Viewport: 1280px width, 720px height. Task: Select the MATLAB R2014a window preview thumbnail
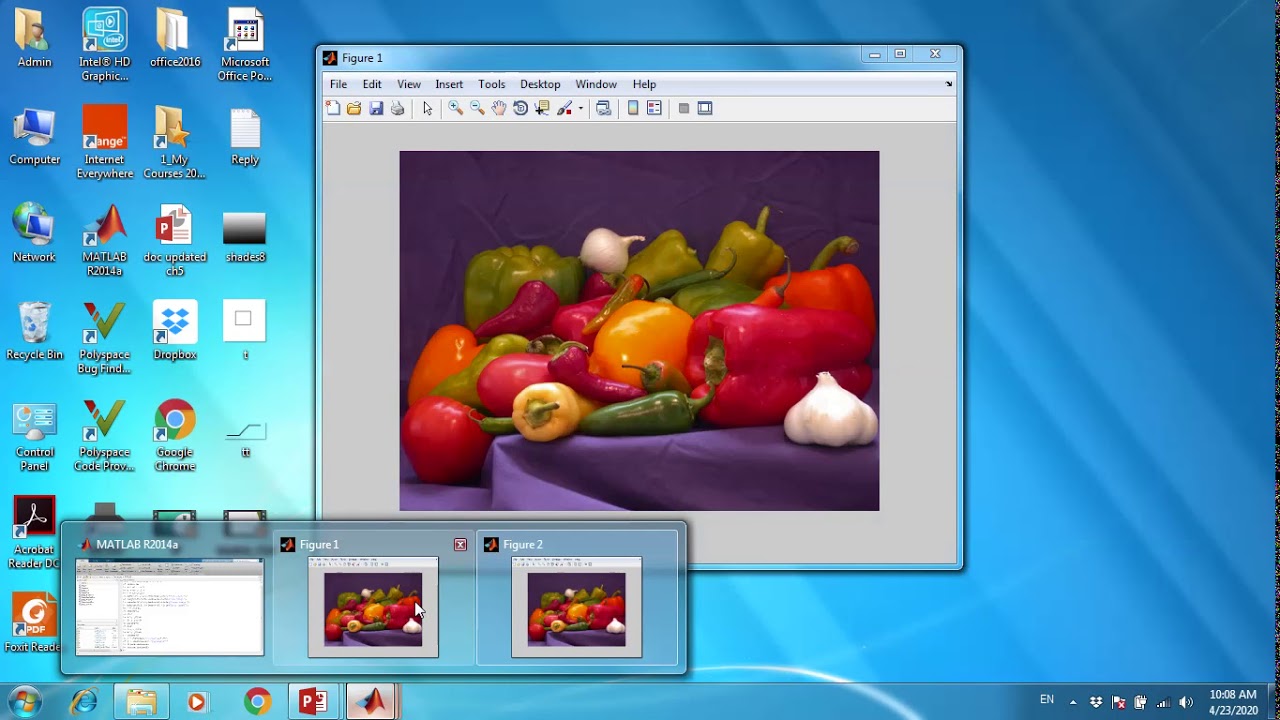click(x=170, y=607)
